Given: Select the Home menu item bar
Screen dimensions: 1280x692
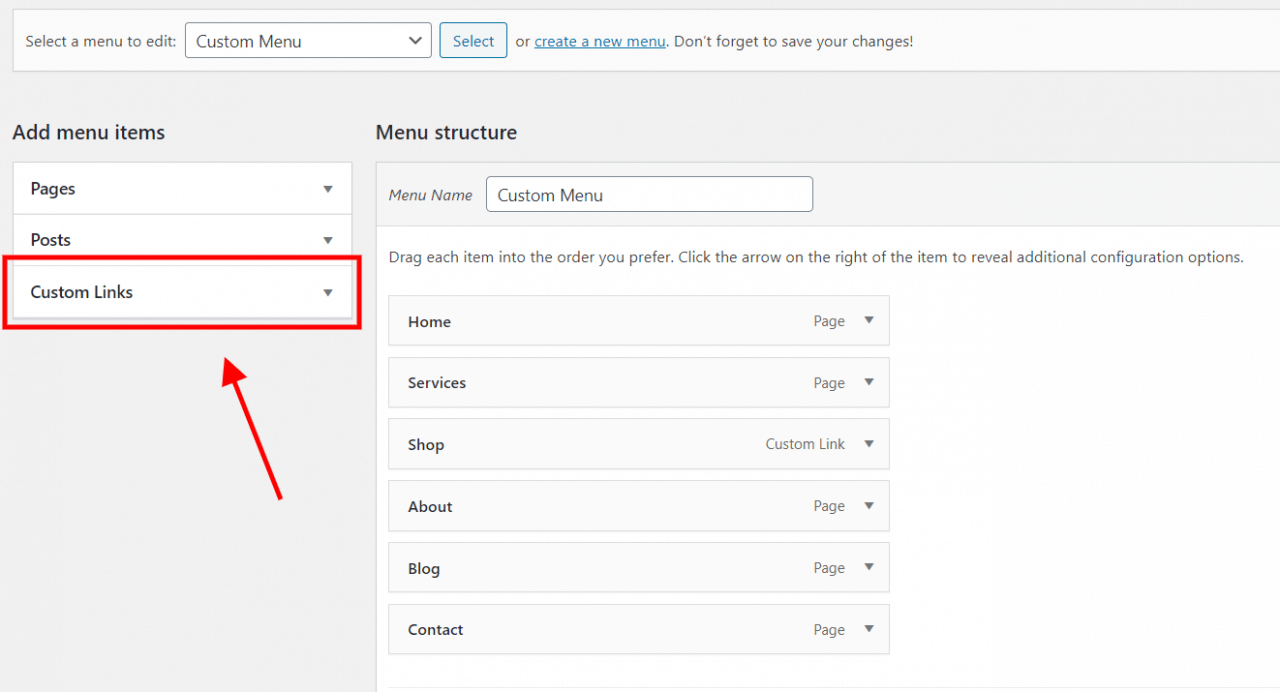Looking at the screenshot, I should pyautogui.click(x=600, y=321).
